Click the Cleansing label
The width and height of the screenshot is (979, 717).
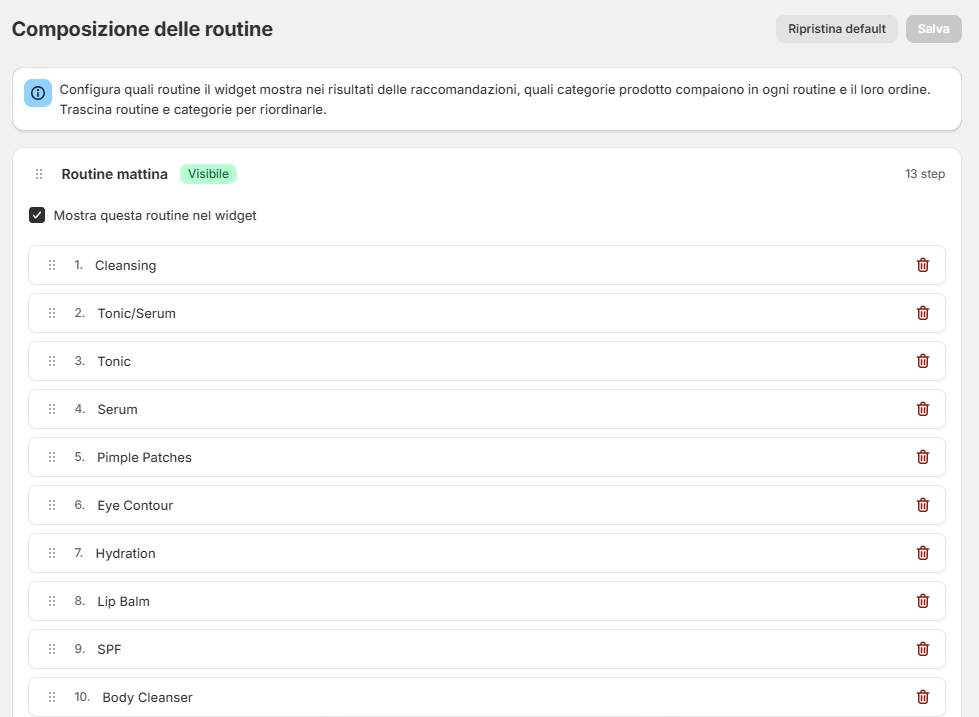coord(125,265)
